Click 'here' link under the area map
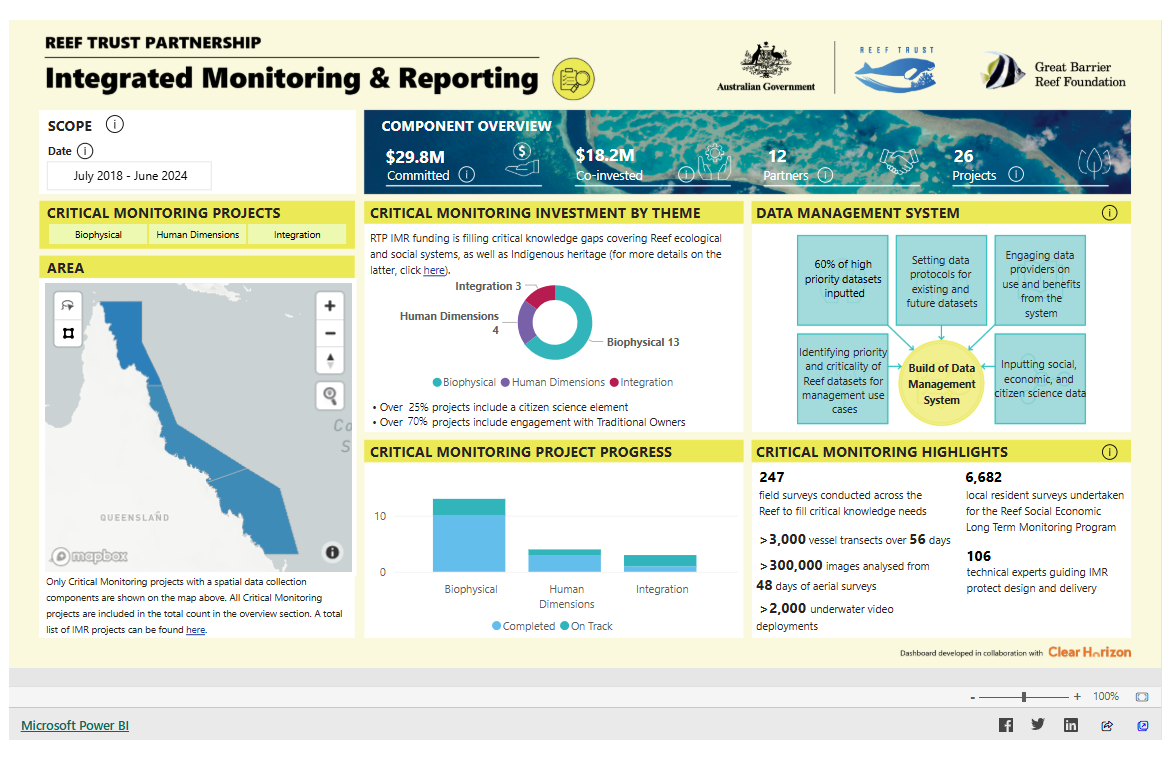 point(195,630)
